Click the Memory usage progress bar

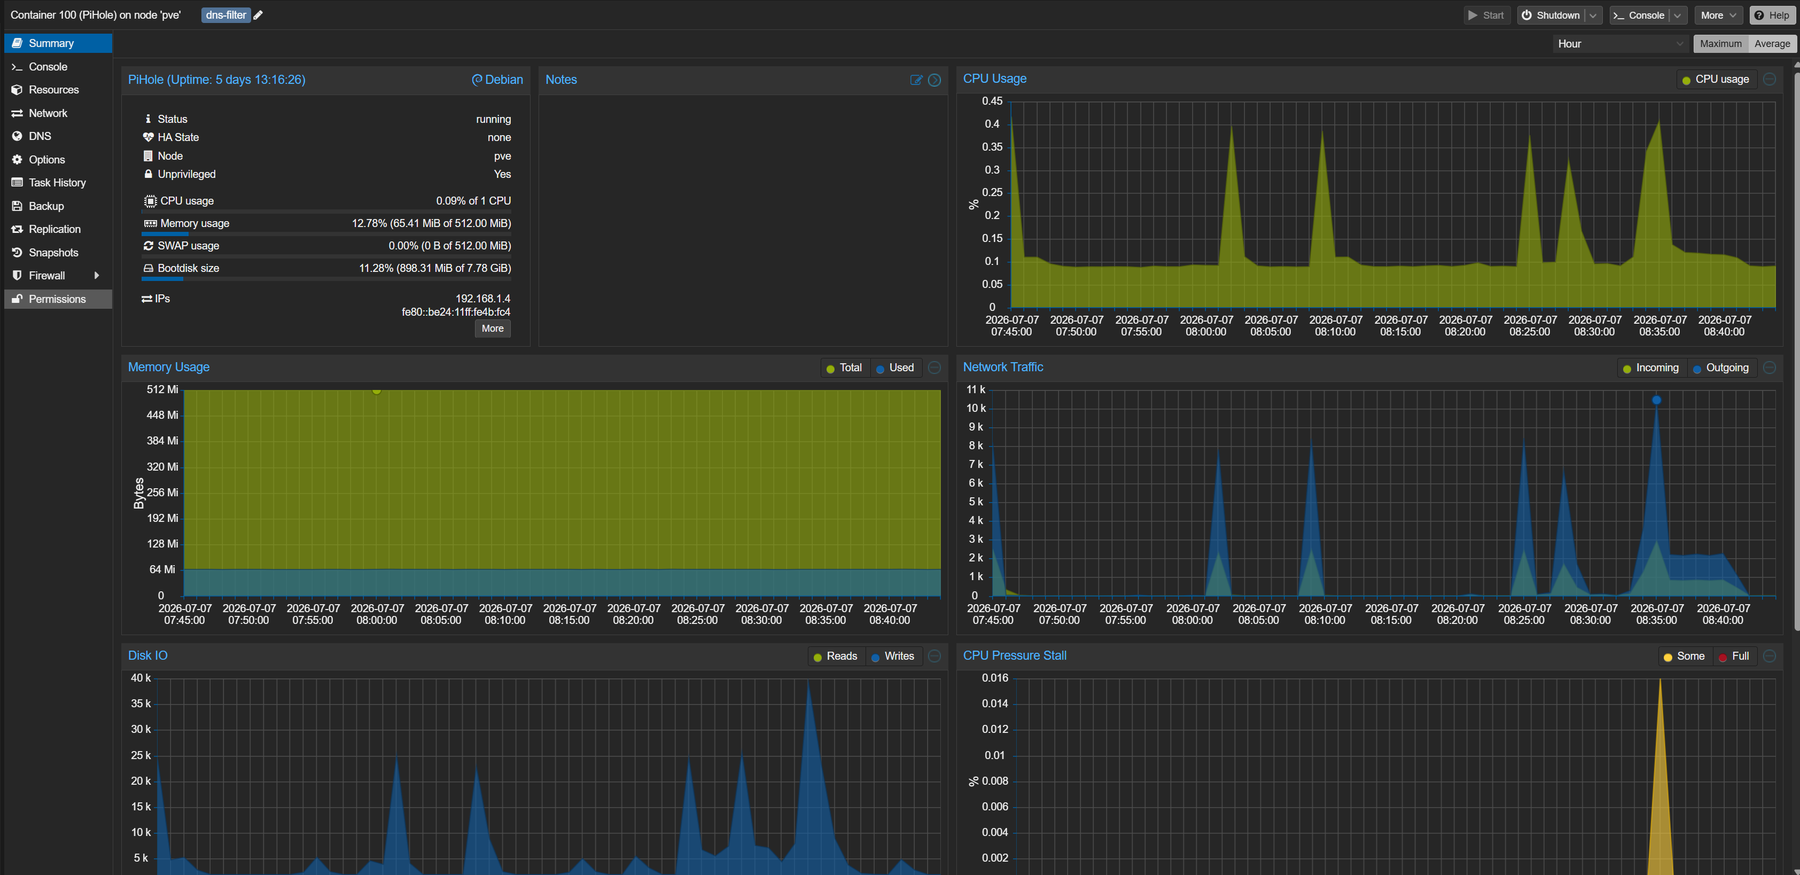click(326, 233)
